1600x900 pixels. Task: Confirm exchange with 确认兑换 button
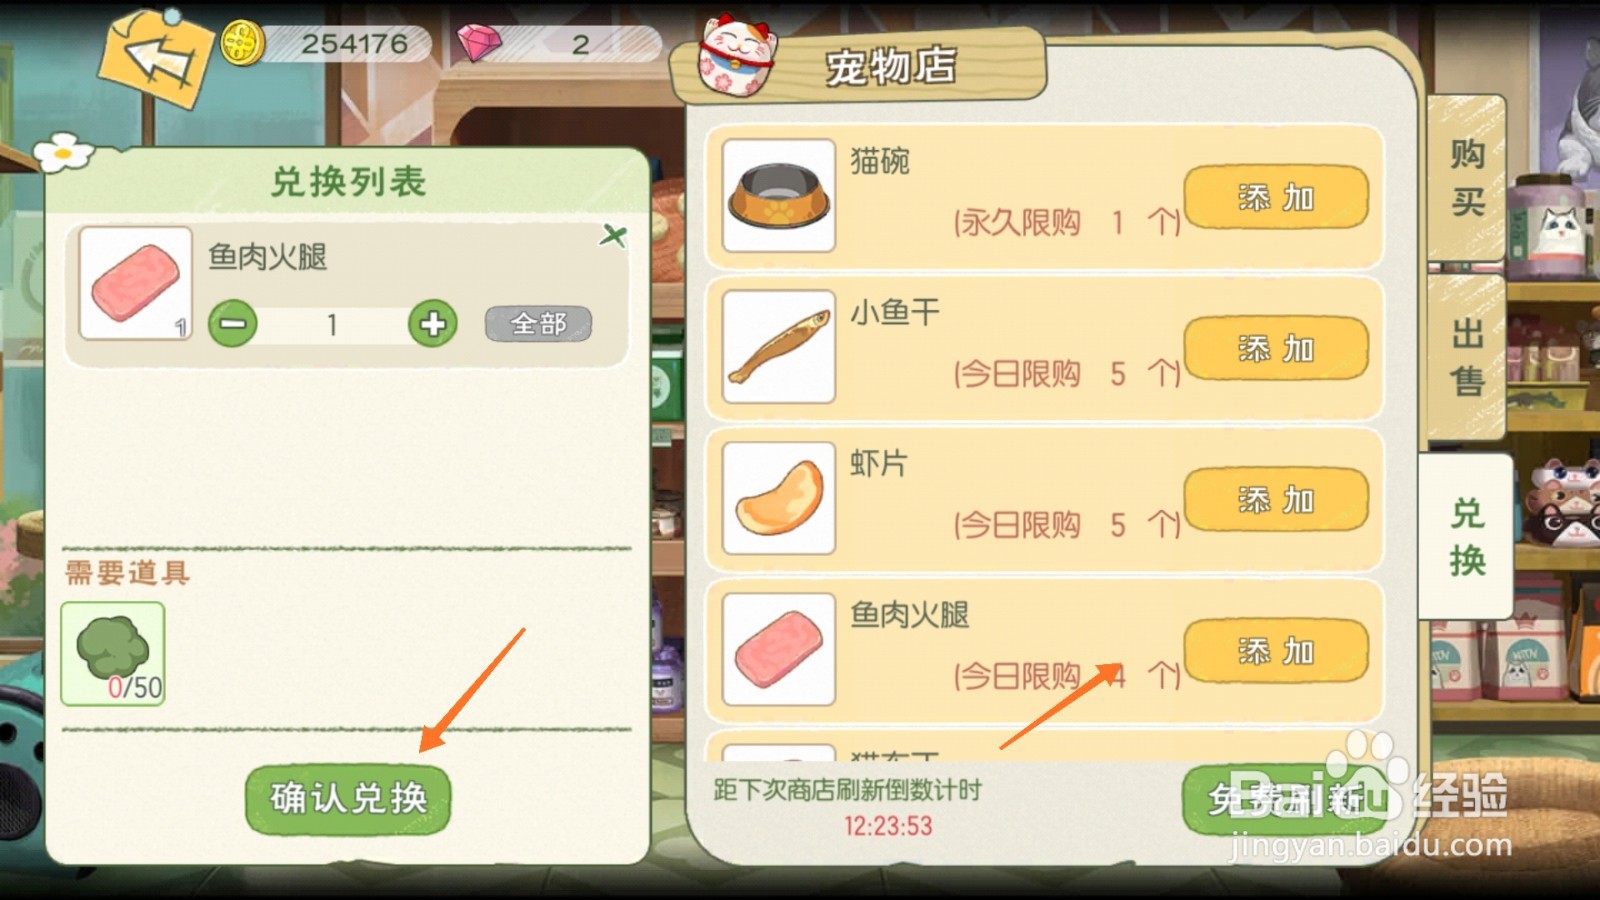coord(348,798)
